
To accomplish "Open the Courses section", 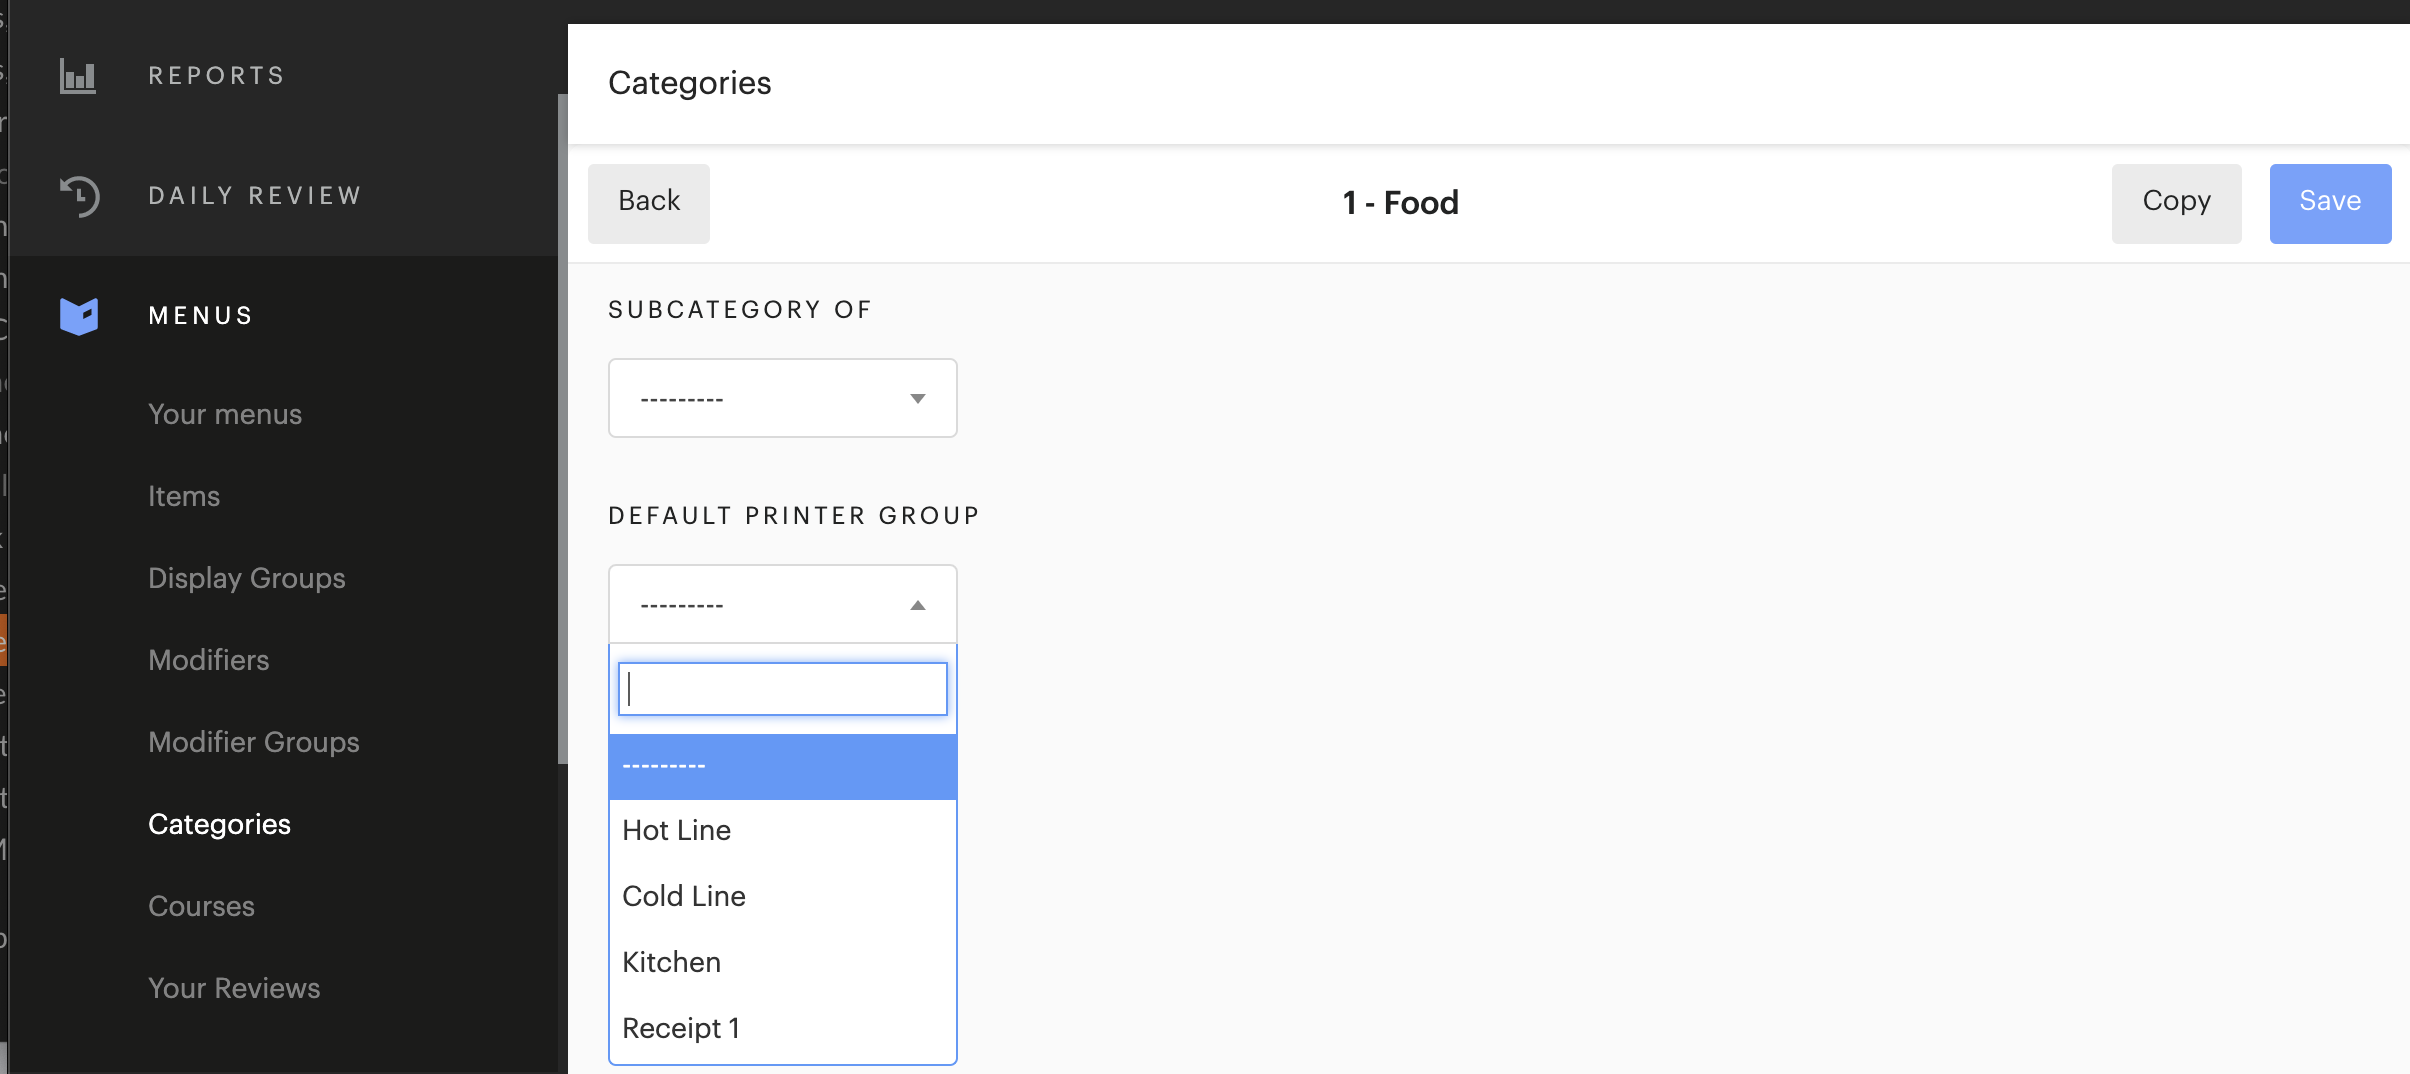I will coord(201,905).
